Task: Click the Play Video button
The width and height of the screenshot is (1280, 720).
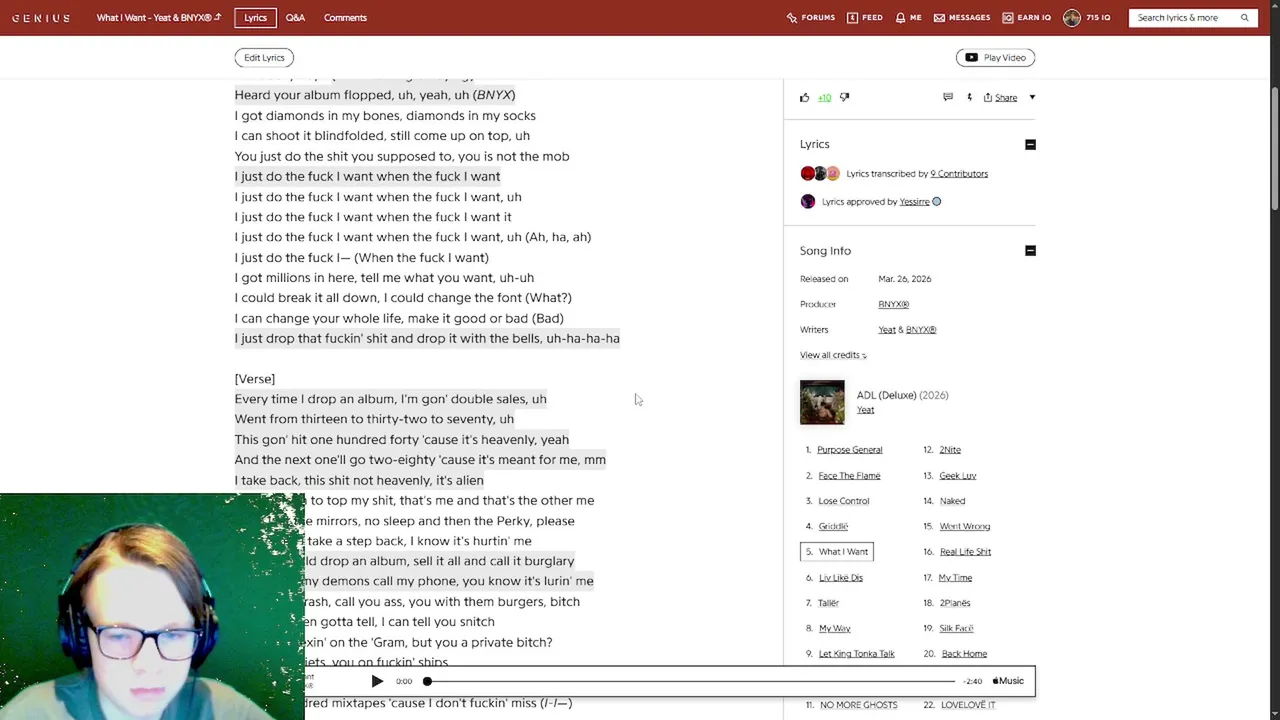Action: [x=995, y=58]
